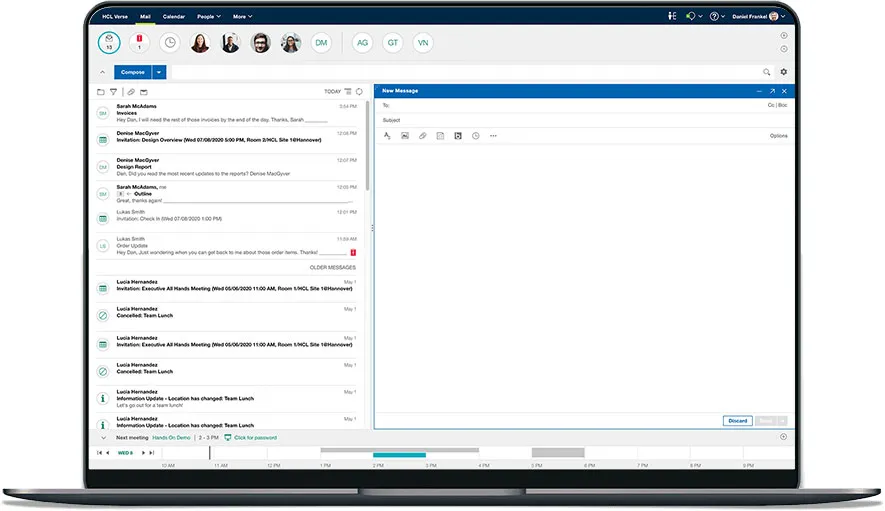This screenshot has height=511, width=885.
Task: Click the search magnifier icon
Action: 767,72
